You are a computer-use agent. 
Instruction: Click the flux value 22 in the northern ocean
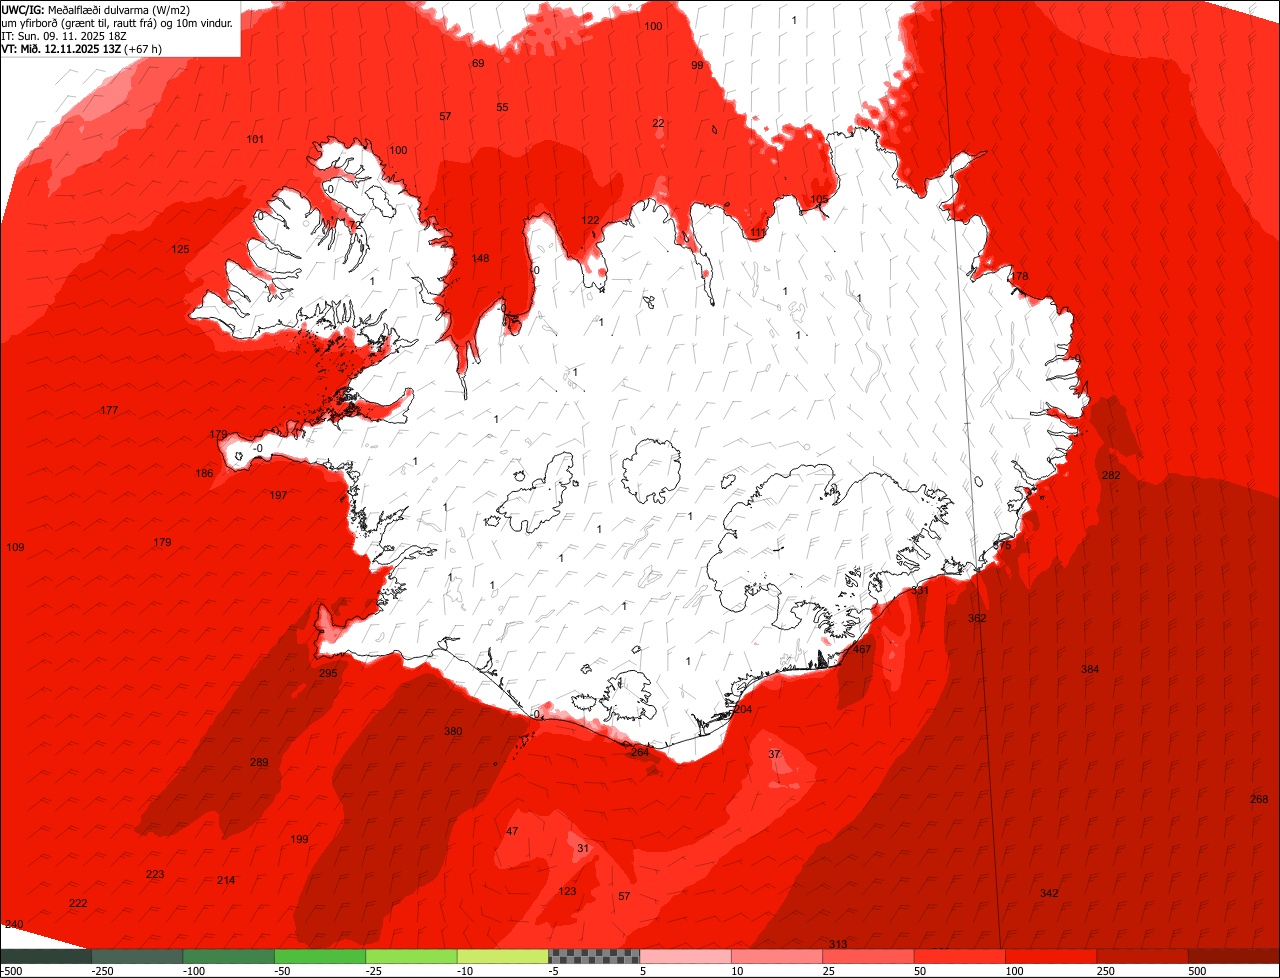(x=658, y=123)
